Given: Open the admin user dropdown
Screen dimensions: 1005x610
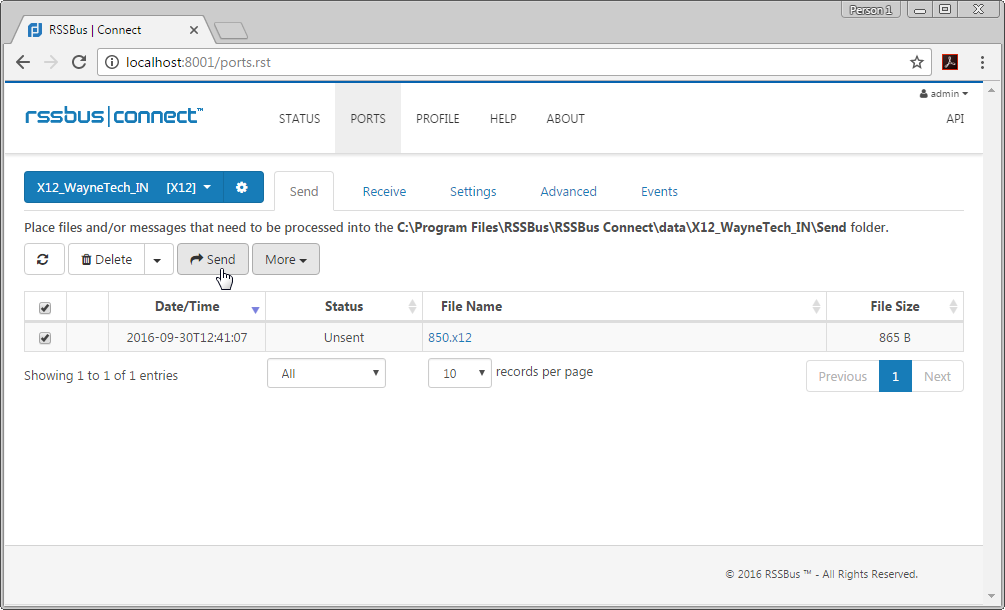Looking at the screenshot, I should [x=943, y=94].
